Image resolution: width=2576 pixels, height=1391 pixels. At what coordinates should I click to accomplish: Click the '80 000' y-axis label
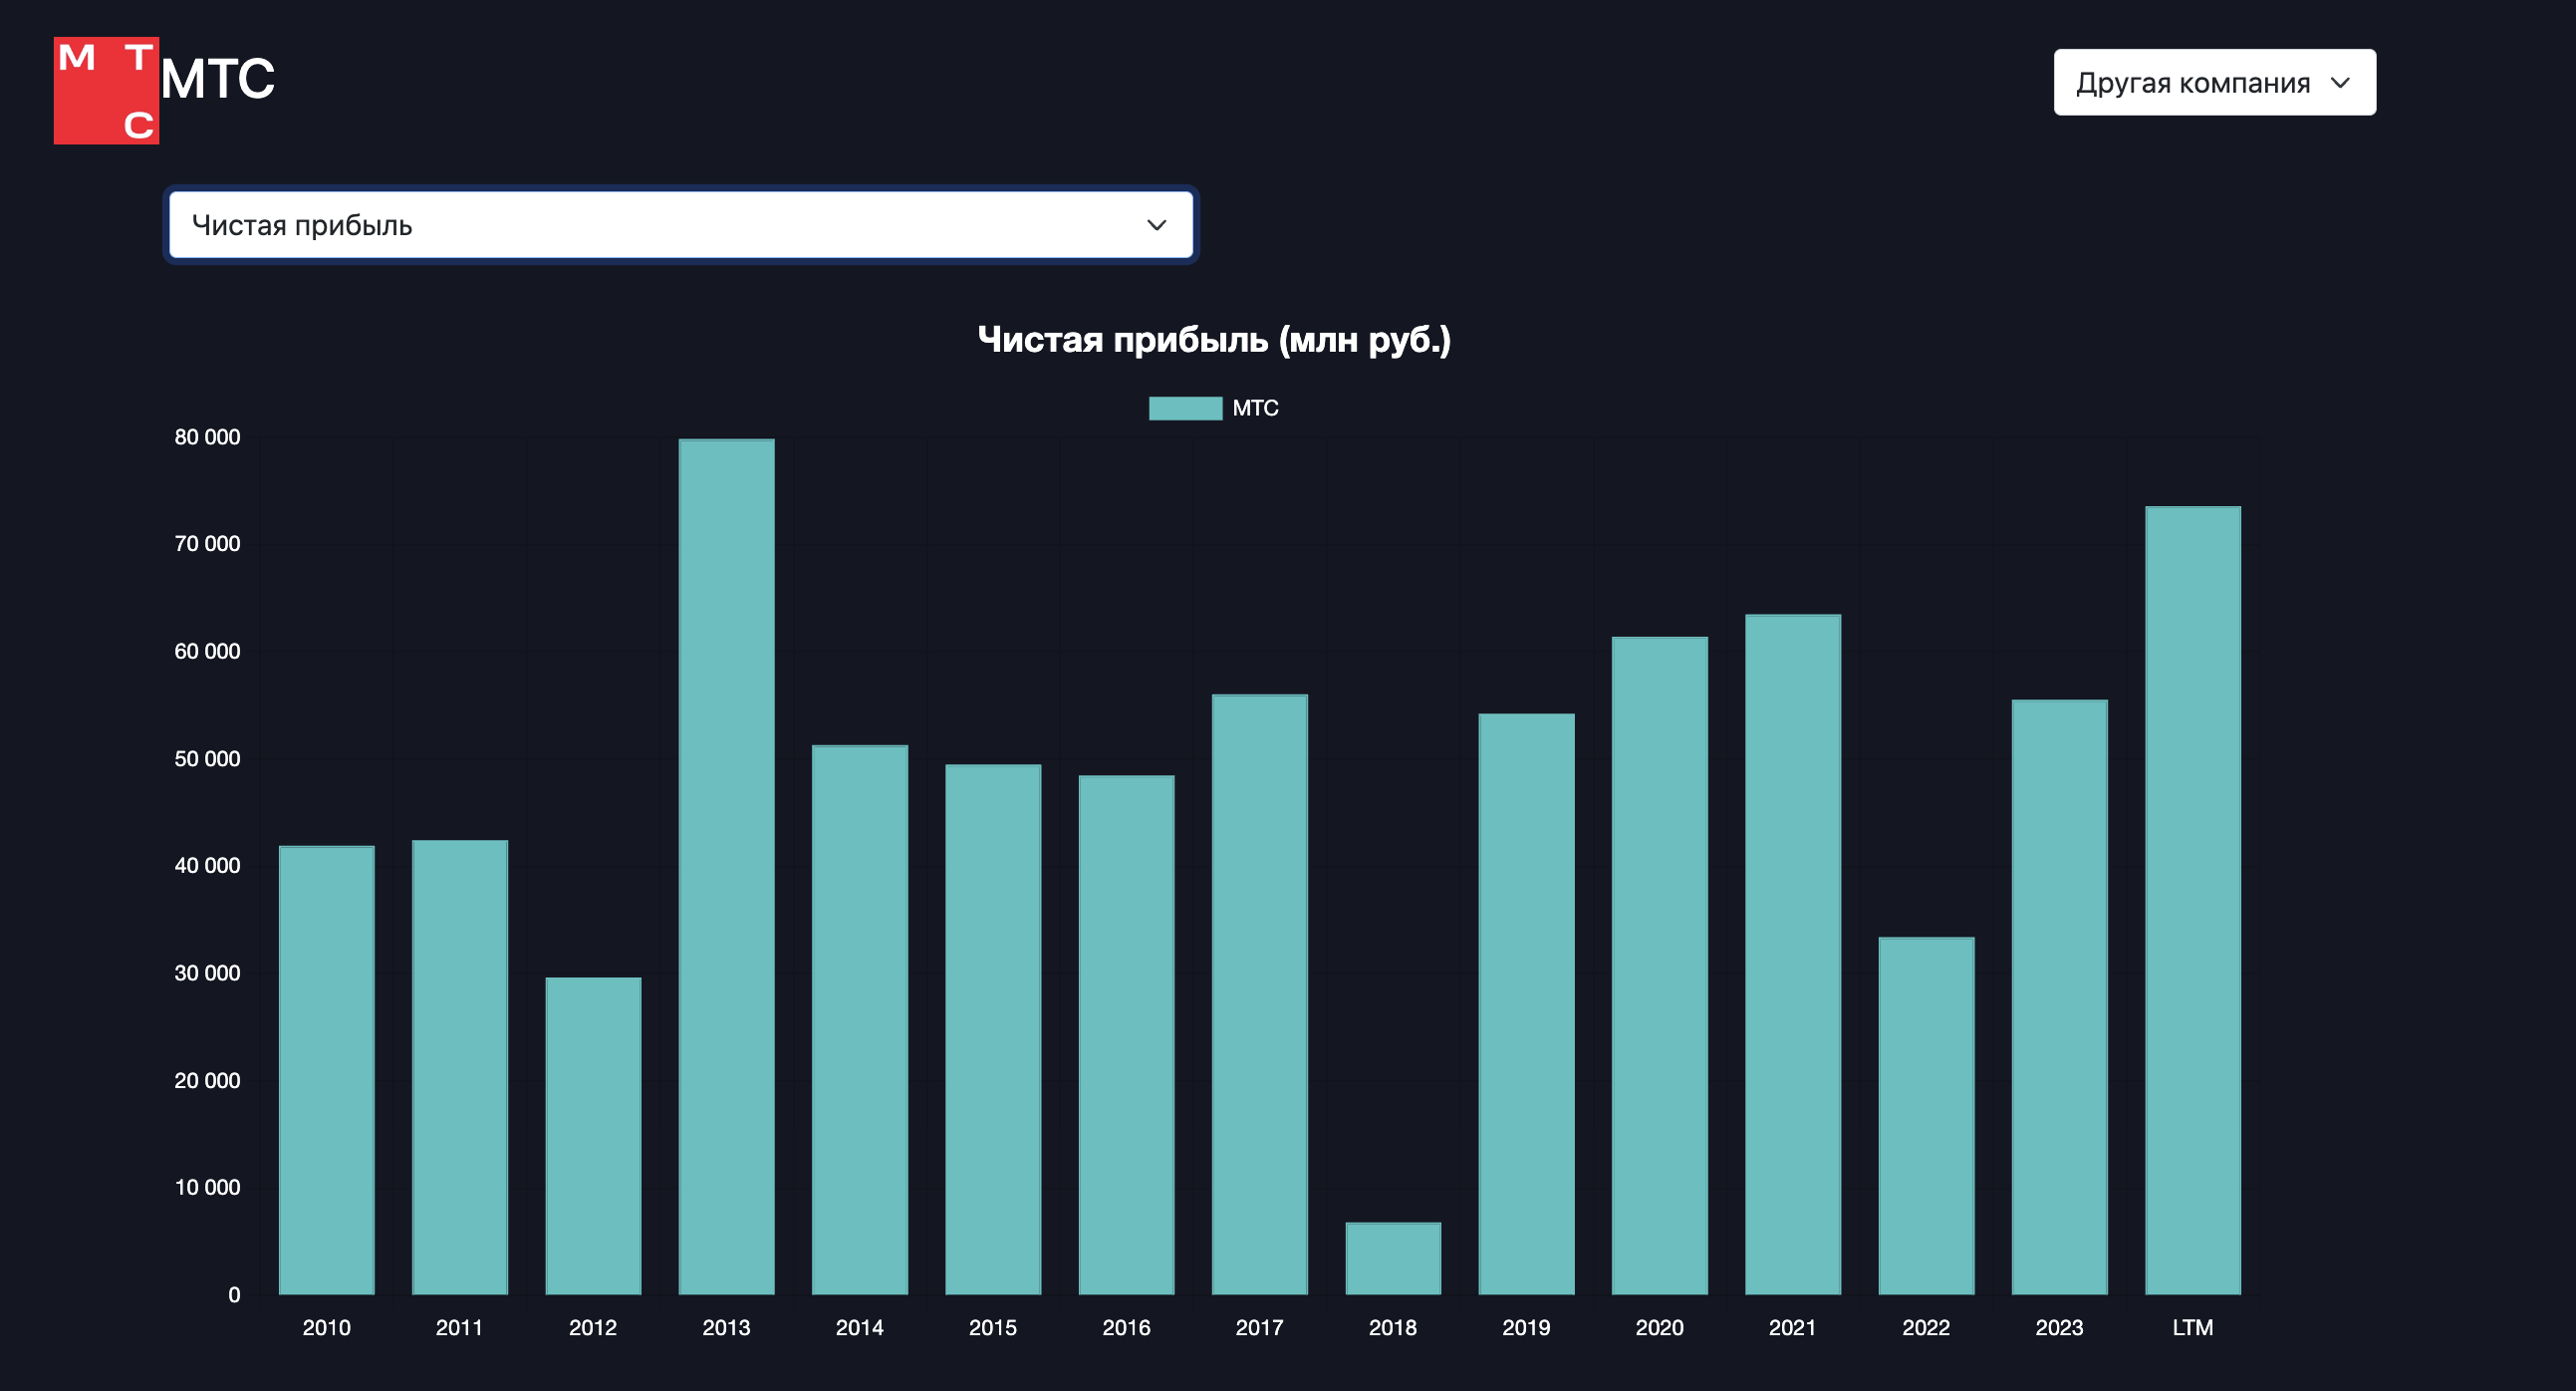[x=207, y=437]
